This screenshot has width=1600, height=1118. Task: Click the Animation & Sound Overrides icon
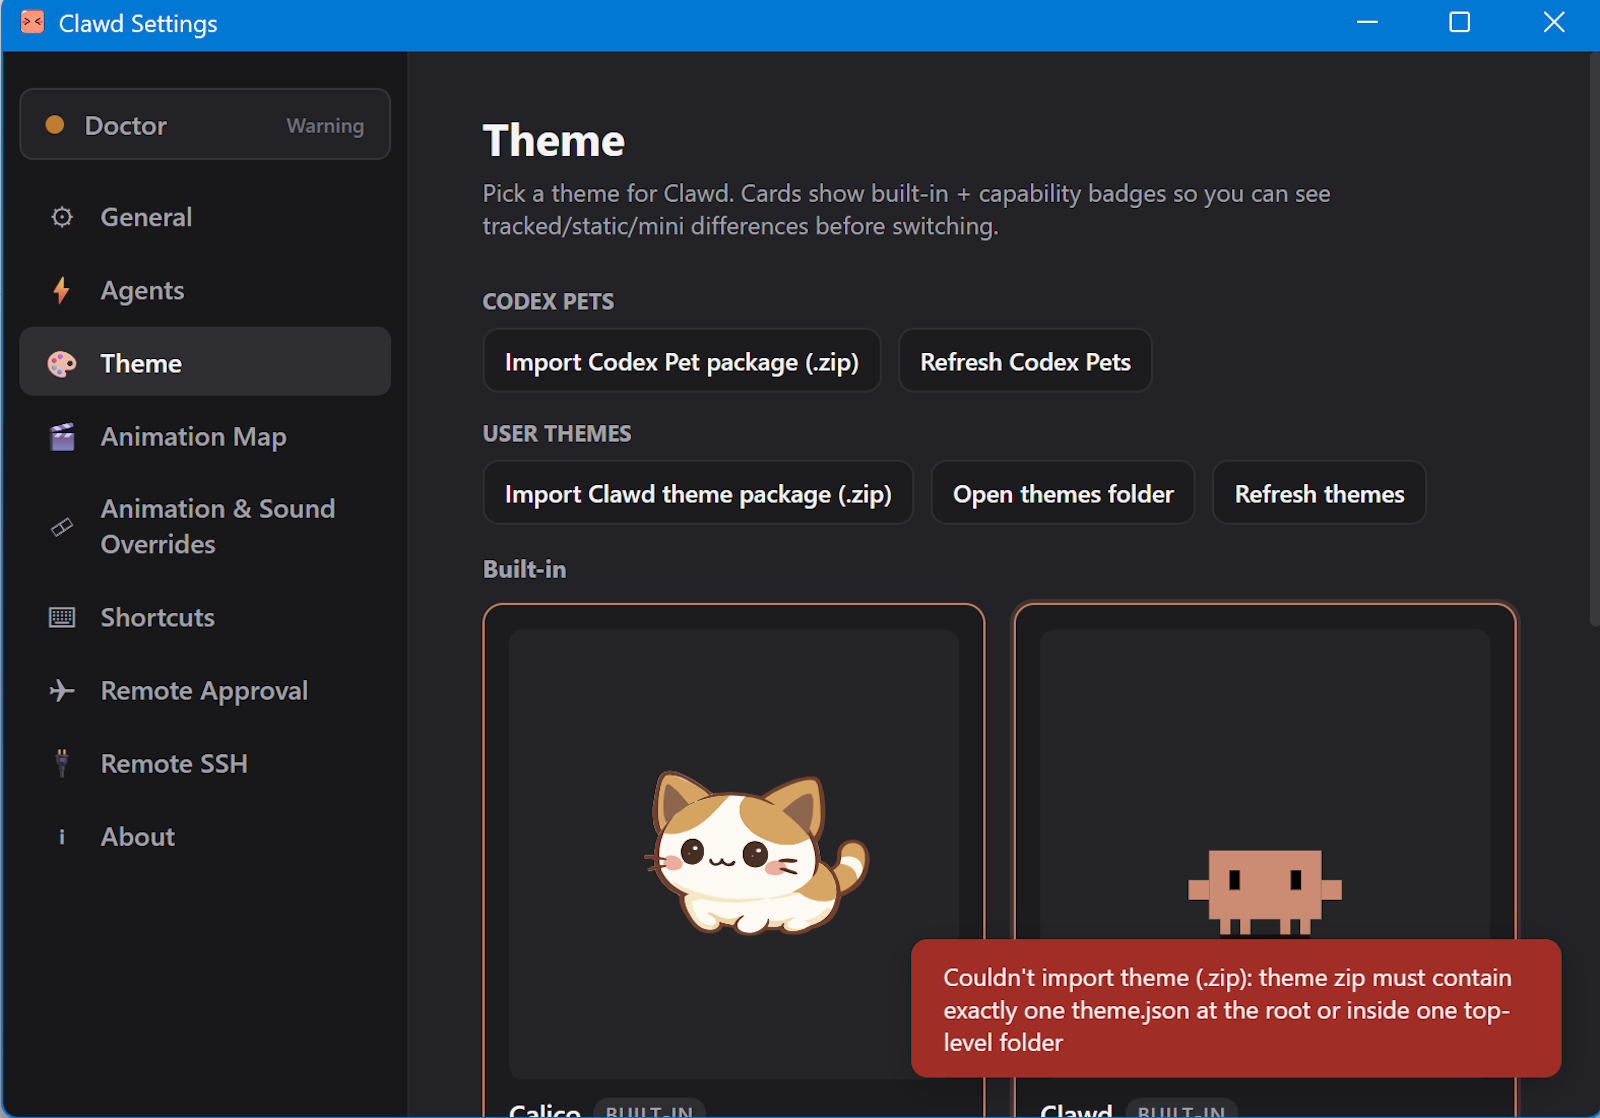point(62,526)
